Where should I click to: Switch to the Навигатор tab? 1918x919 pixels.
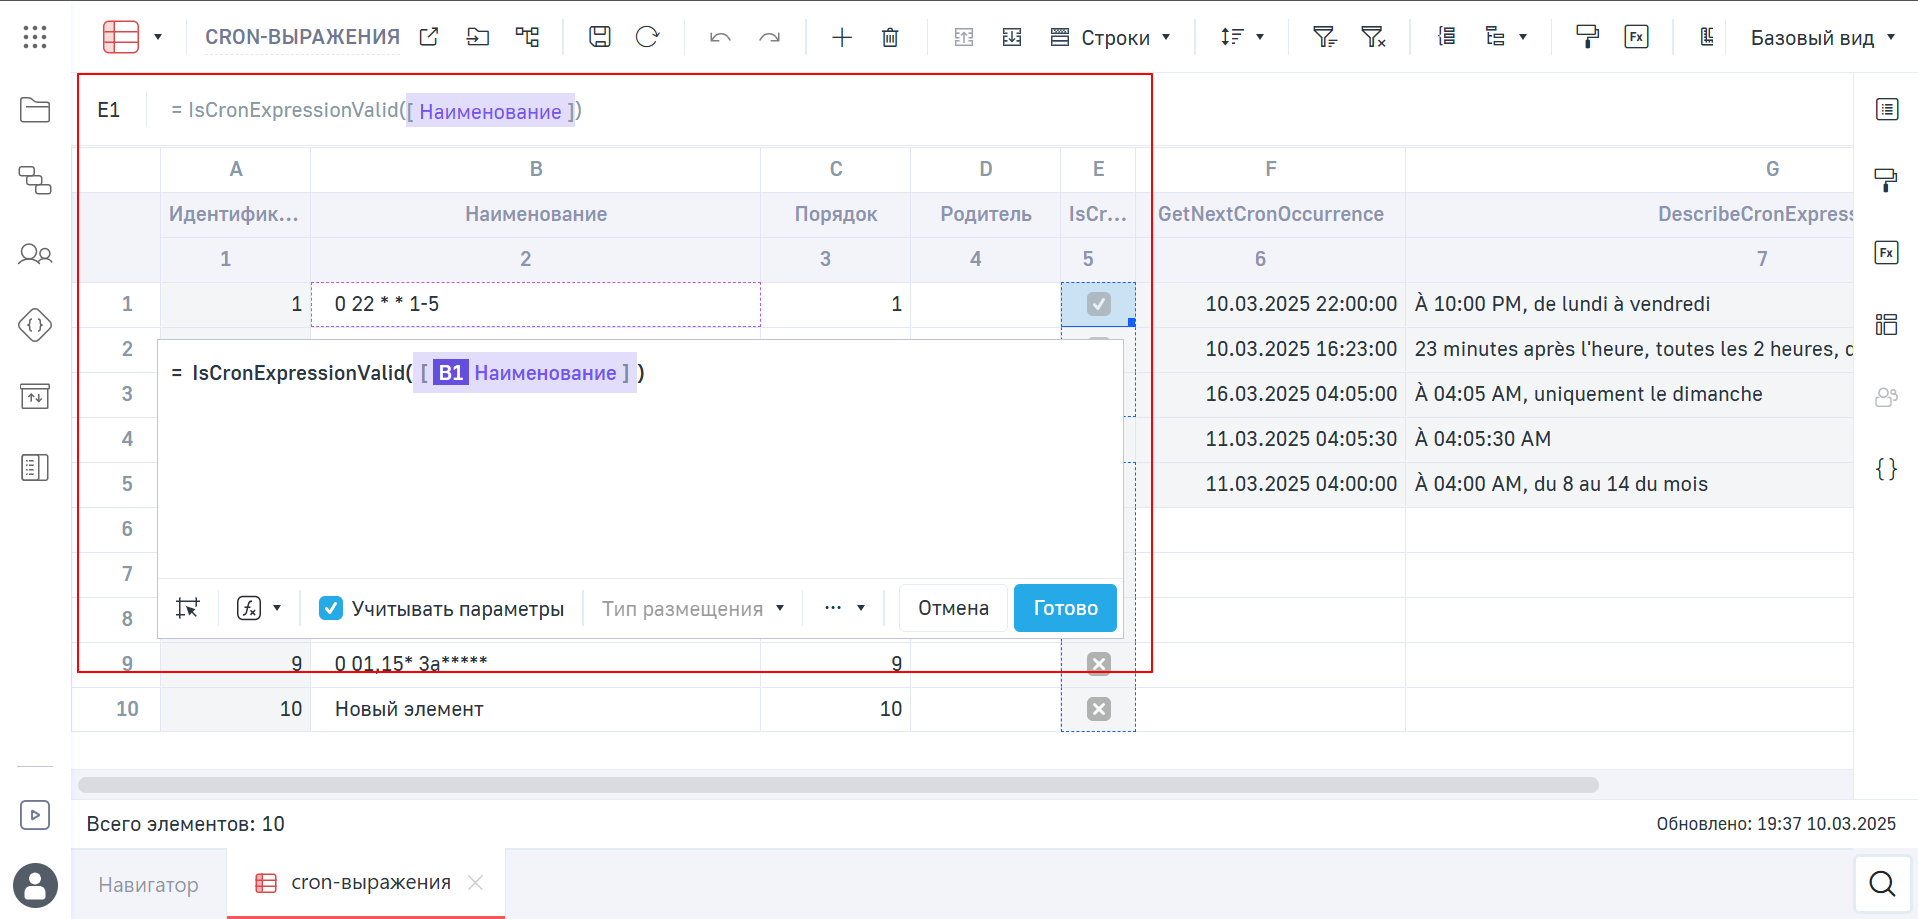(149, 884)
